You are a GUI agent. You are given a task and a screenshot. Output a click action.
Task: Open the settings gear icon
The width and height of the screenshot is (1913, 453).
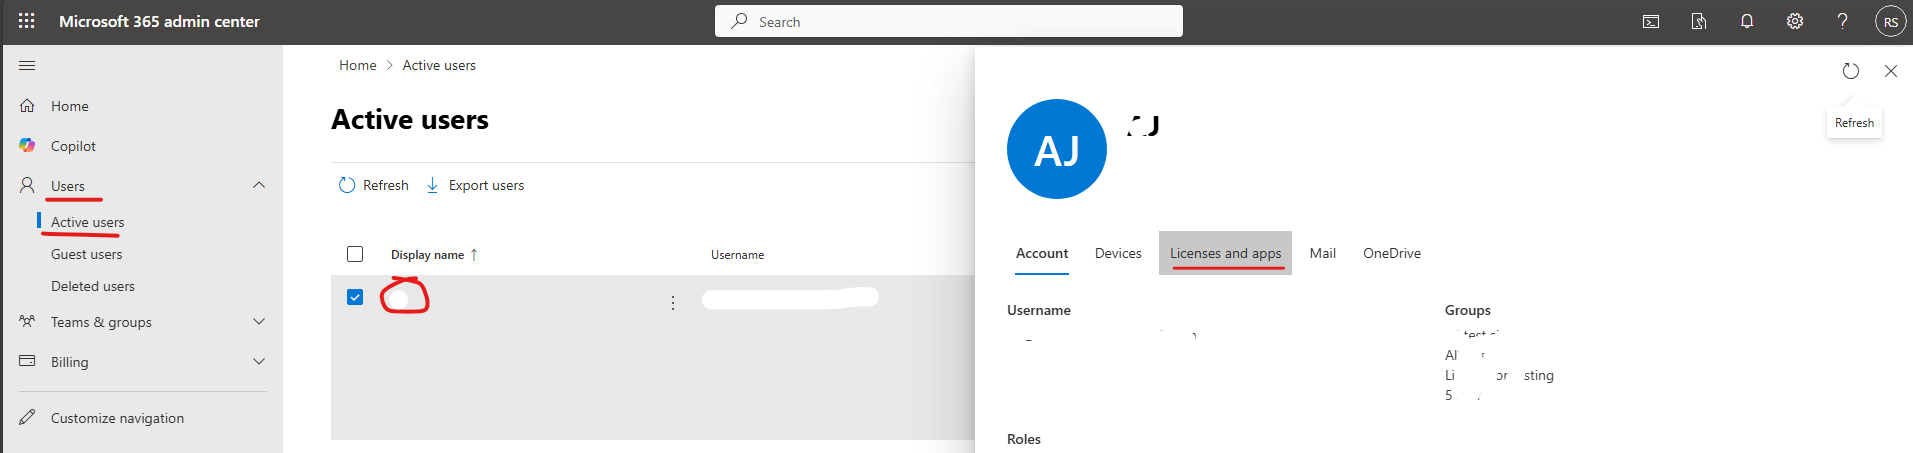(x=1795, y=21)
